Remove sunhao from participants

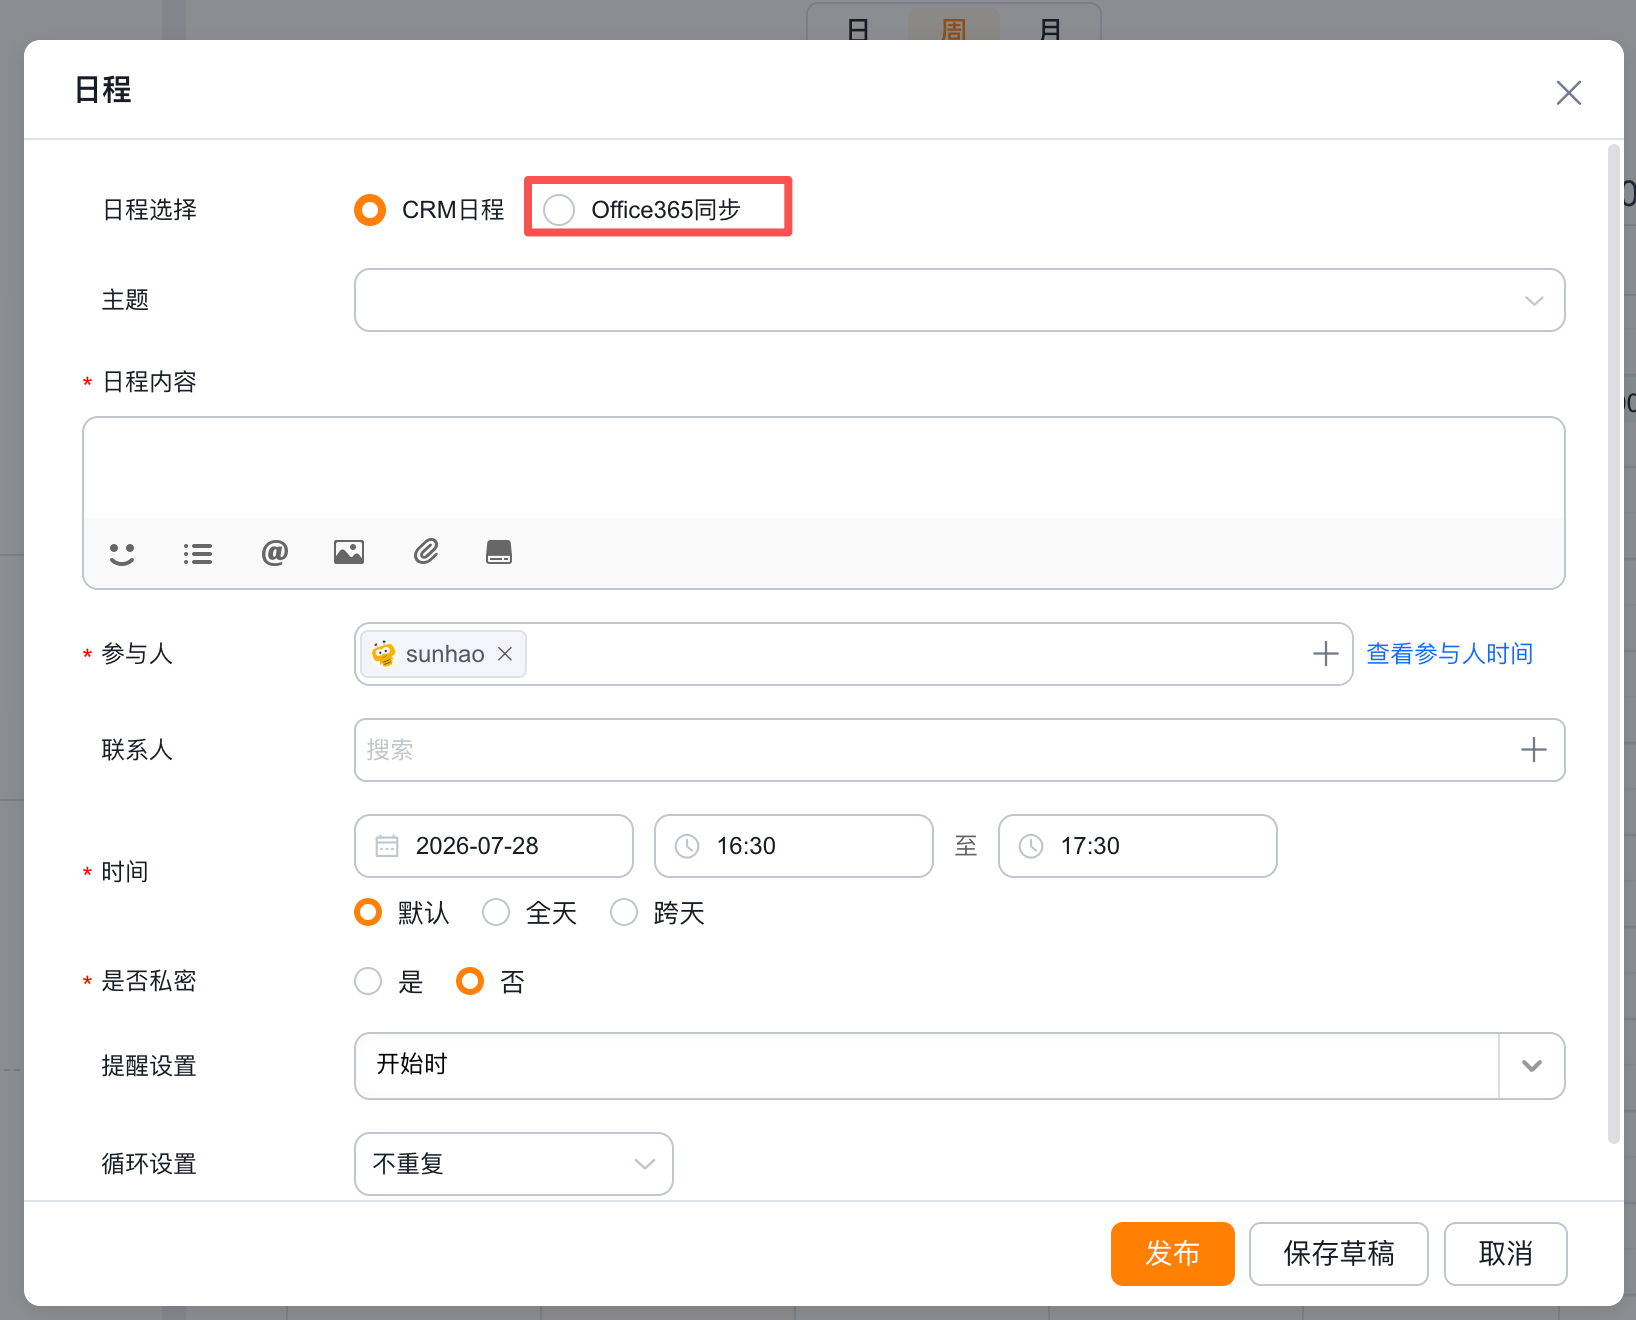[x=505, y=653]
